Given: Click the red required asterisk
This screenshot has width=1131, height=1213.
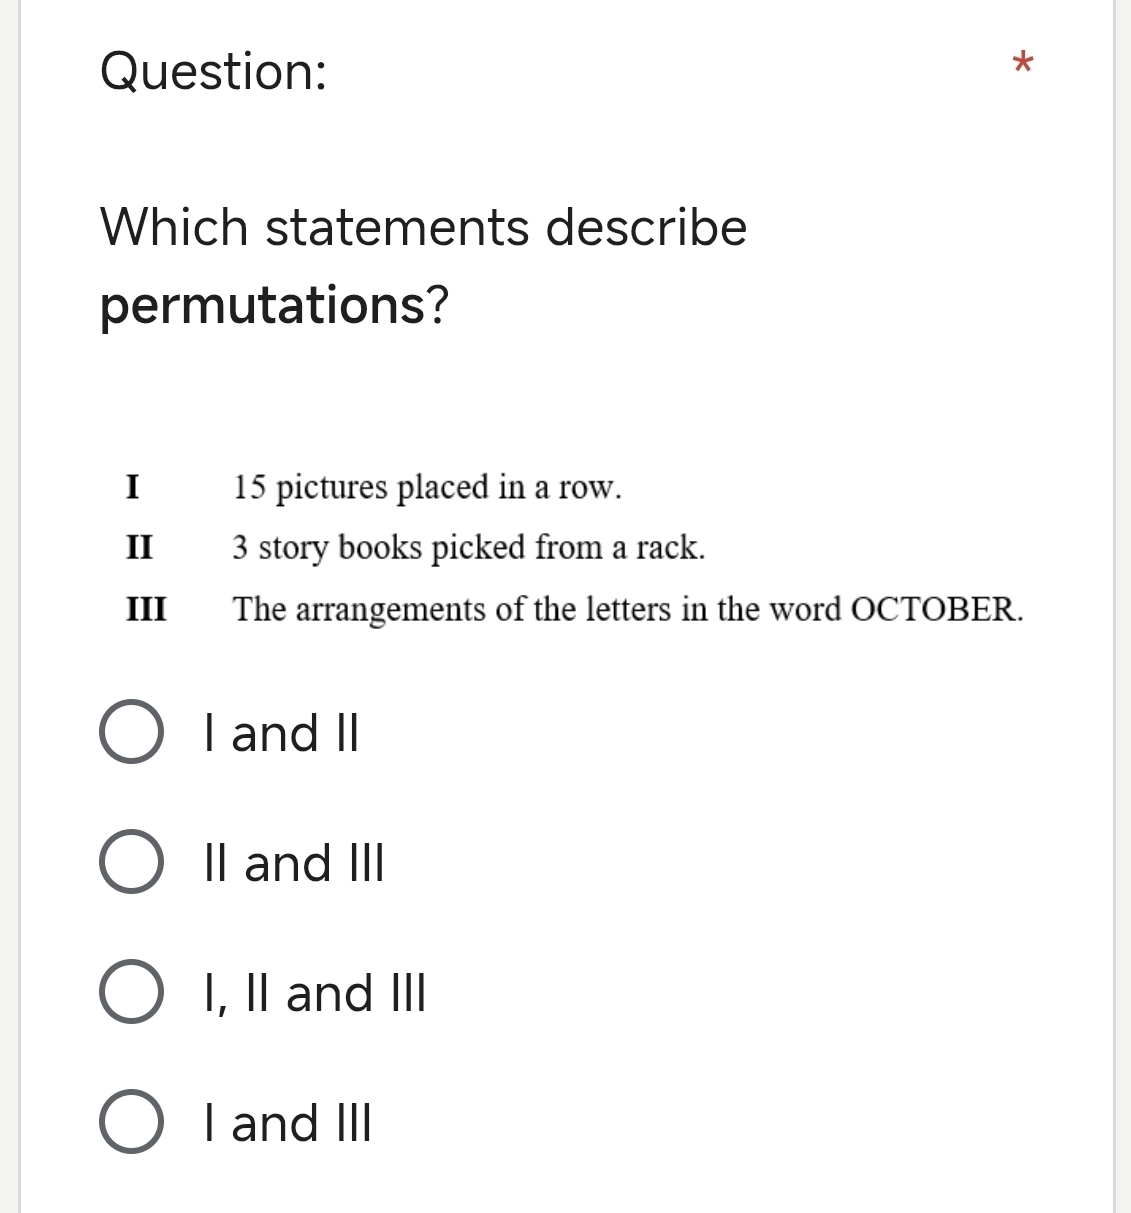Looking at the screenshot, I should (1021, 65).
